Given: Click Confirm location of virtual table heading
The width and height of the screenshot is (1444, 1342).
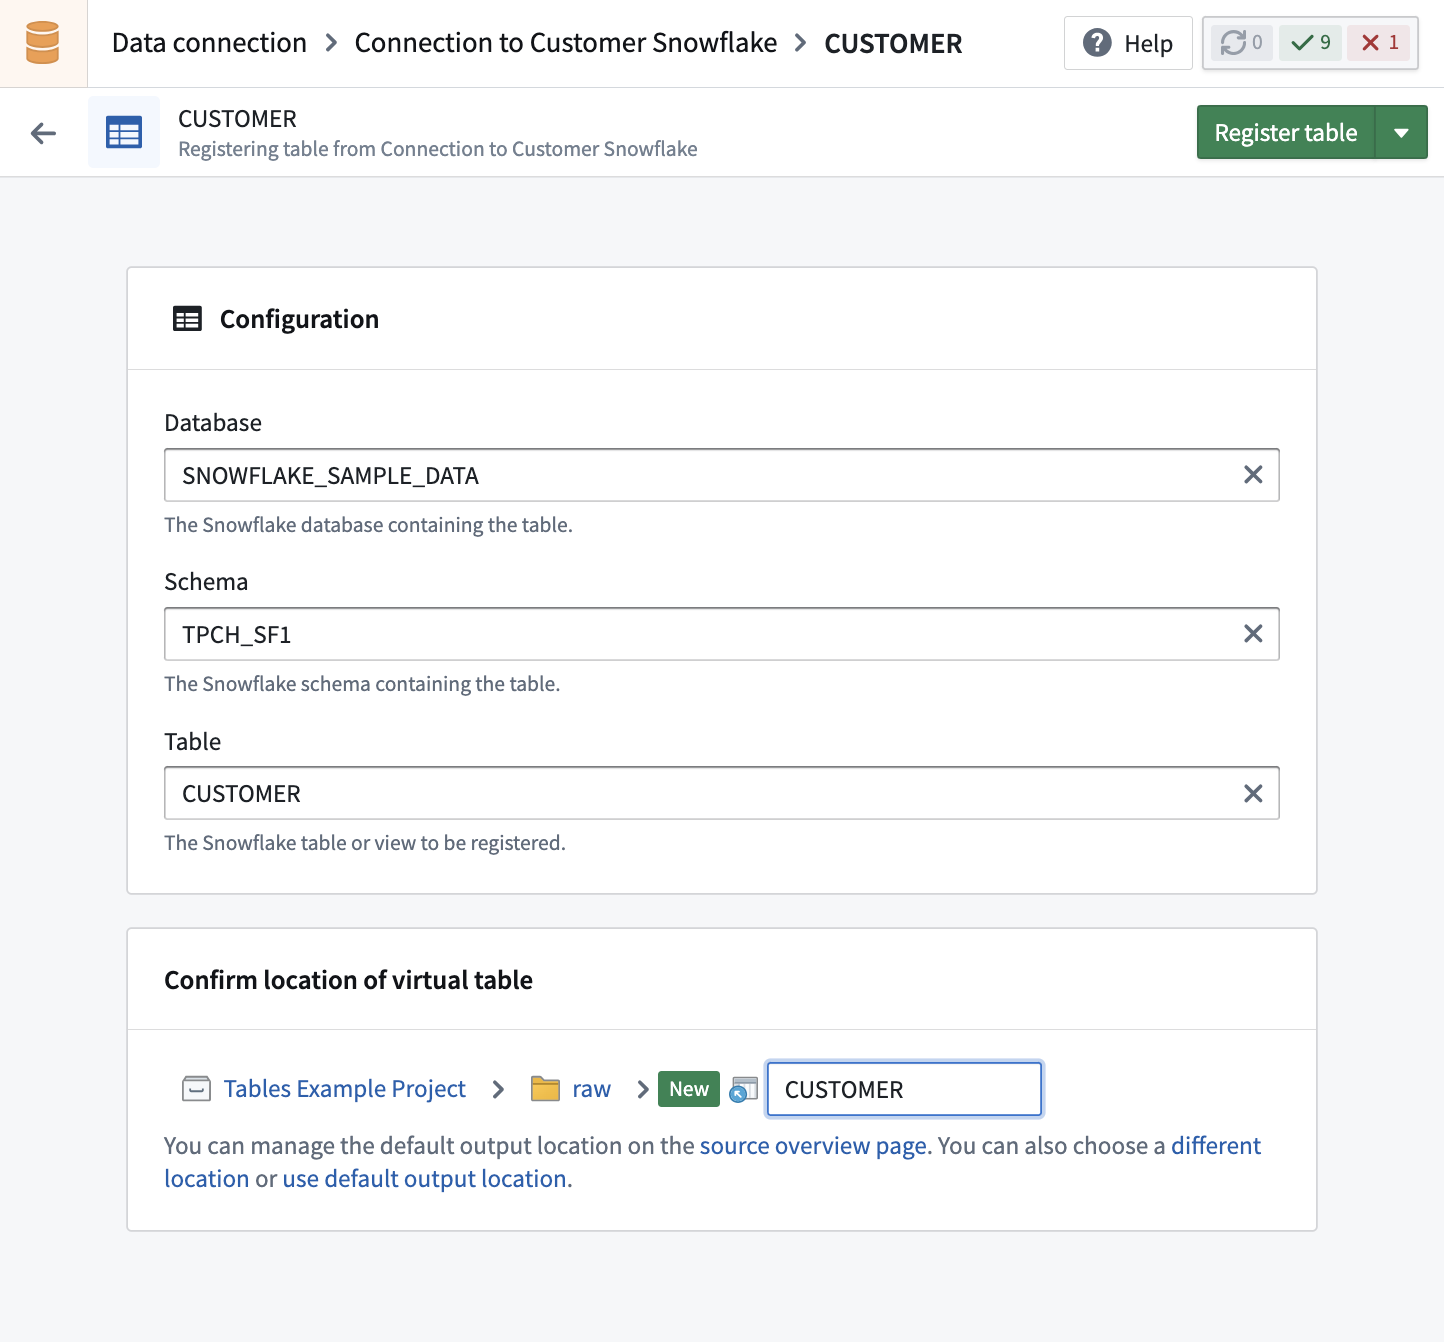Looking at the screenshot, I should pos(348,980).
